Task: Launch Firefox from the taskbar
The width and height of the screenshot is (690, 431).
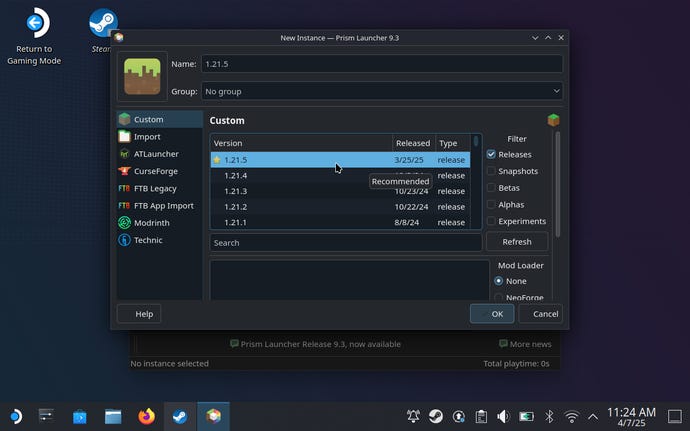Action: 147,416
